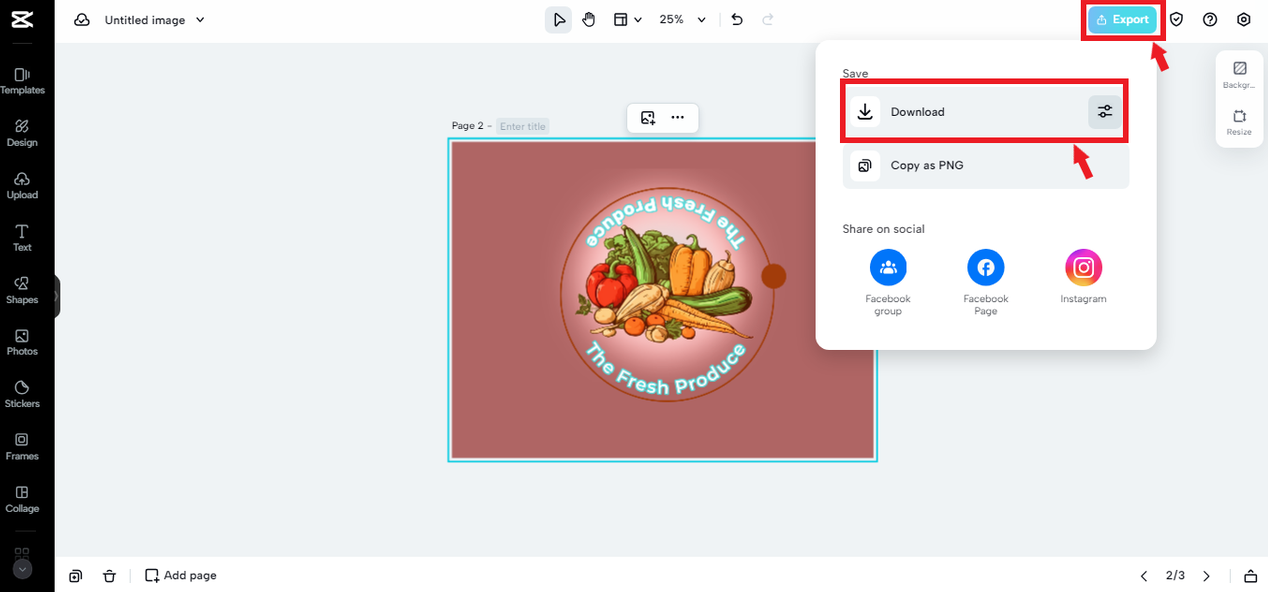Click the brown circle handle on the logo
The height and width of the screenshot is (592, 1268).
774,276
